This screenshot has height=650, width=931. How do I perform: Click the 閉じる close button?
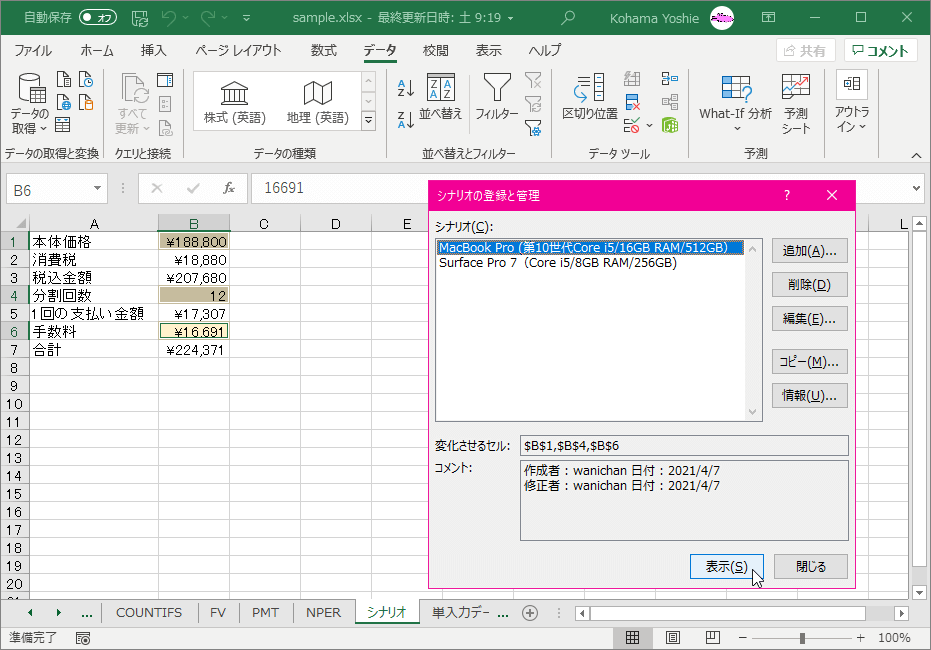tap(810, 567)
